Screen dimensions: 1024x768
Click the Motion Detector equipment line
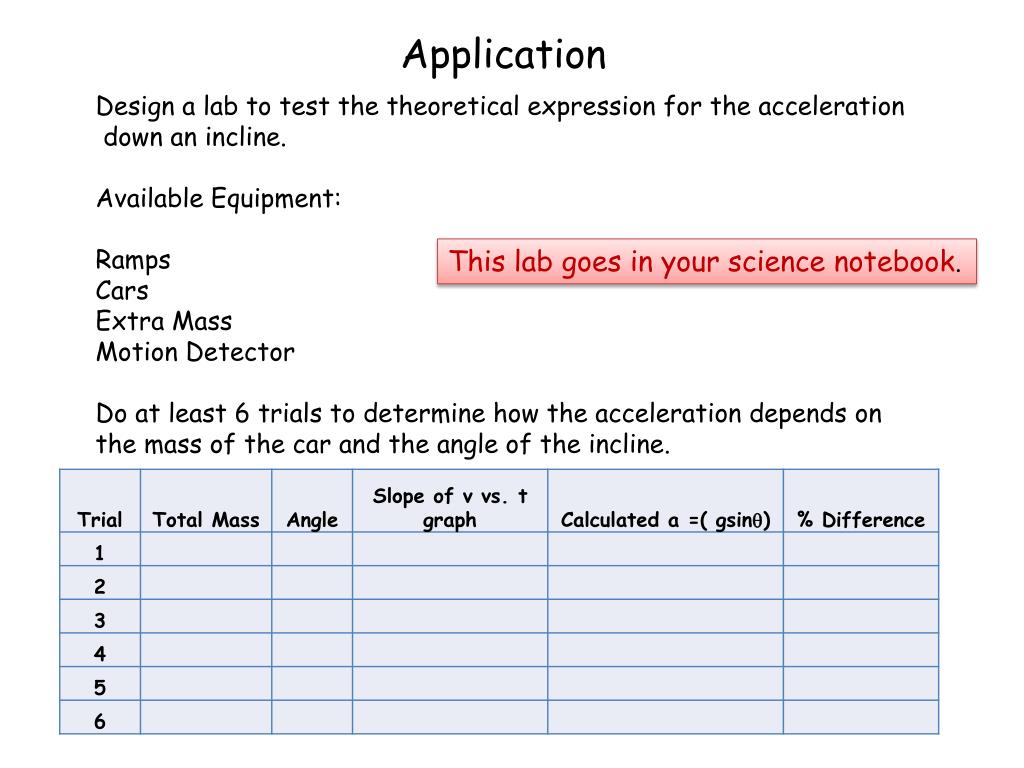point(195,352)
